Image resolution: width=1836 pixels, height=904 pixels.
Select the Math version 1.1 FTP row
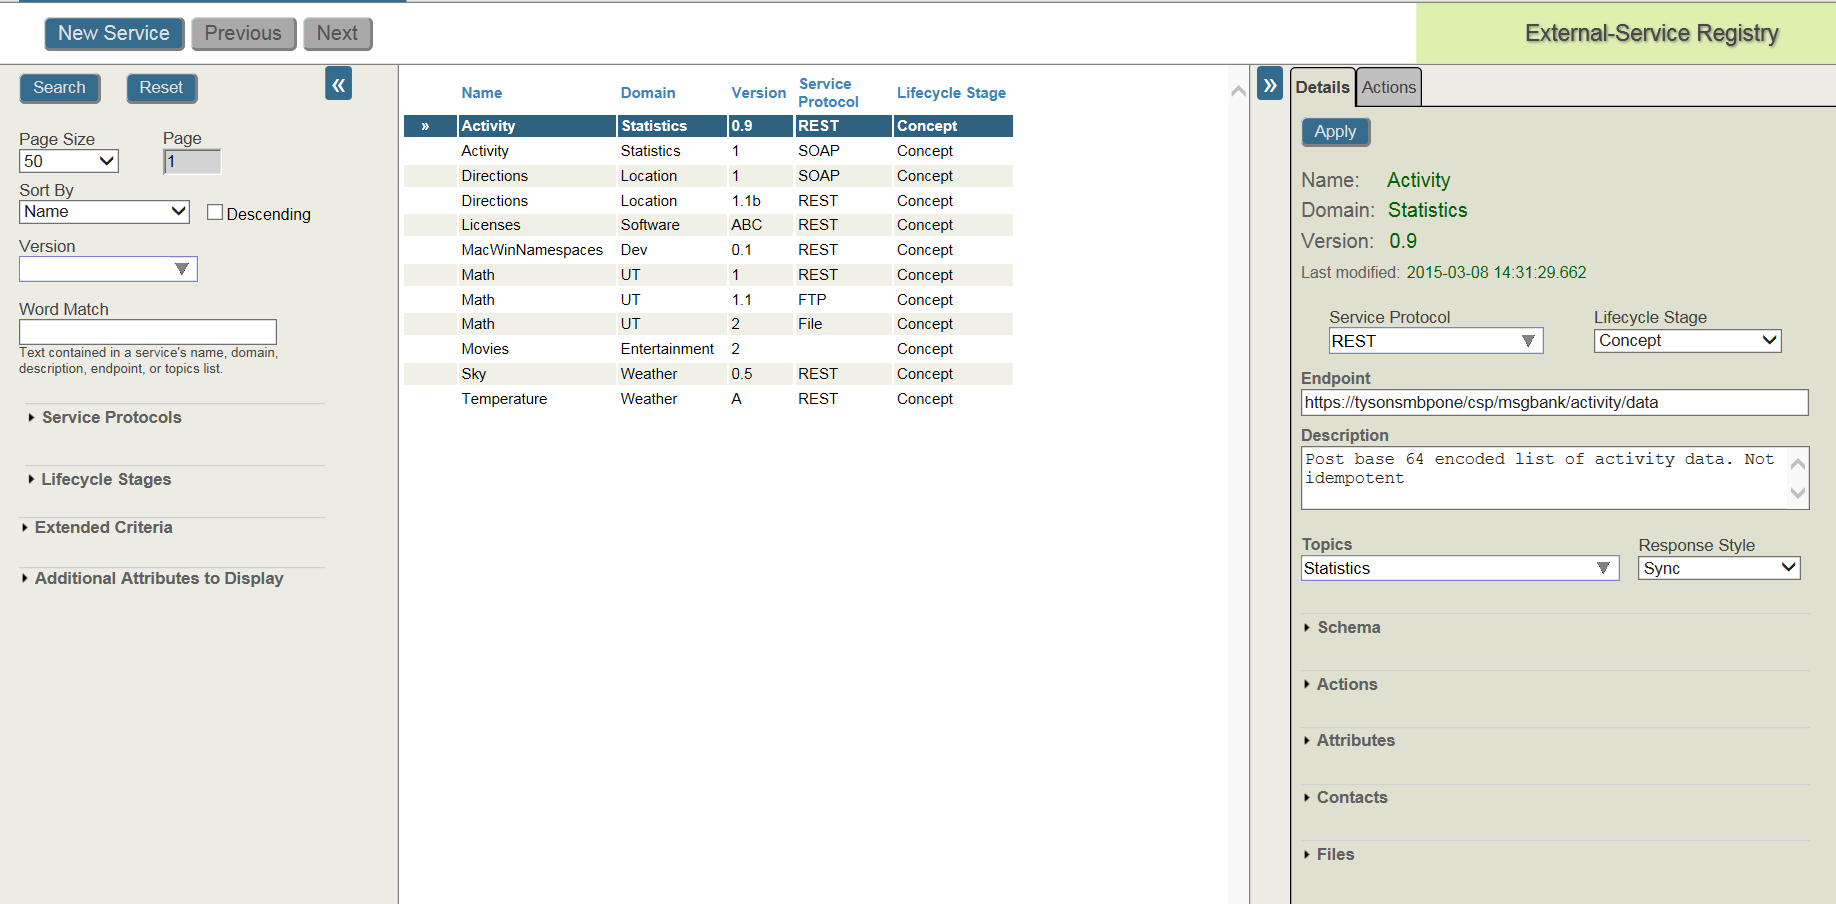708,300
